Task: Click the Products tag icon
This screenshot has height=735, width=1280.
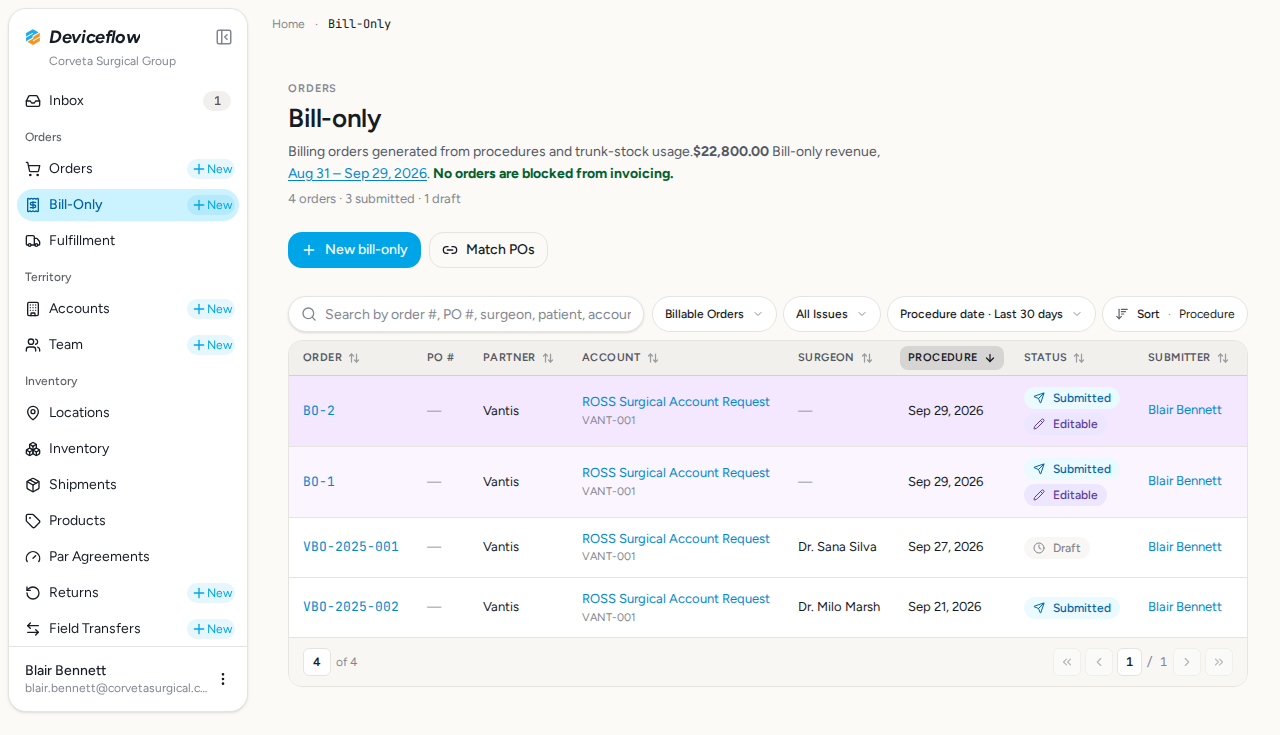Action: pyautogui.click(x=33, y=521)
